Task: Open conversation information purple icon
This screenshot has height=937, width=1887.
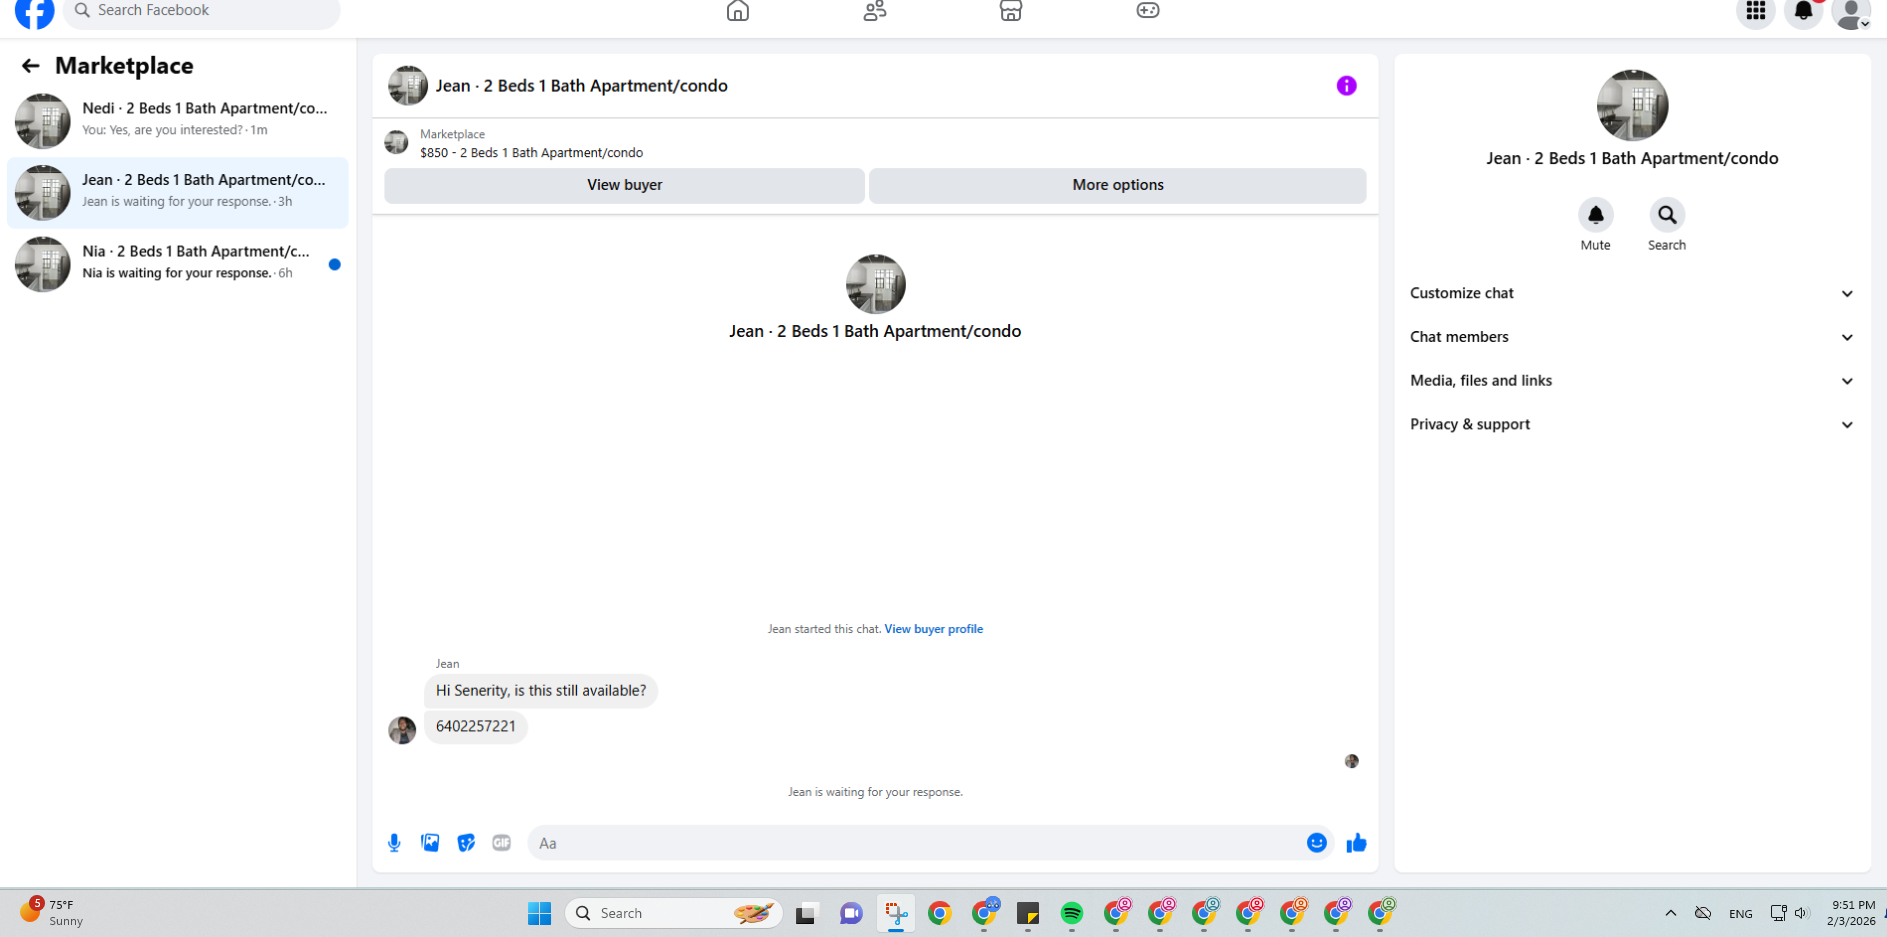Action: tap(1347, 86)
